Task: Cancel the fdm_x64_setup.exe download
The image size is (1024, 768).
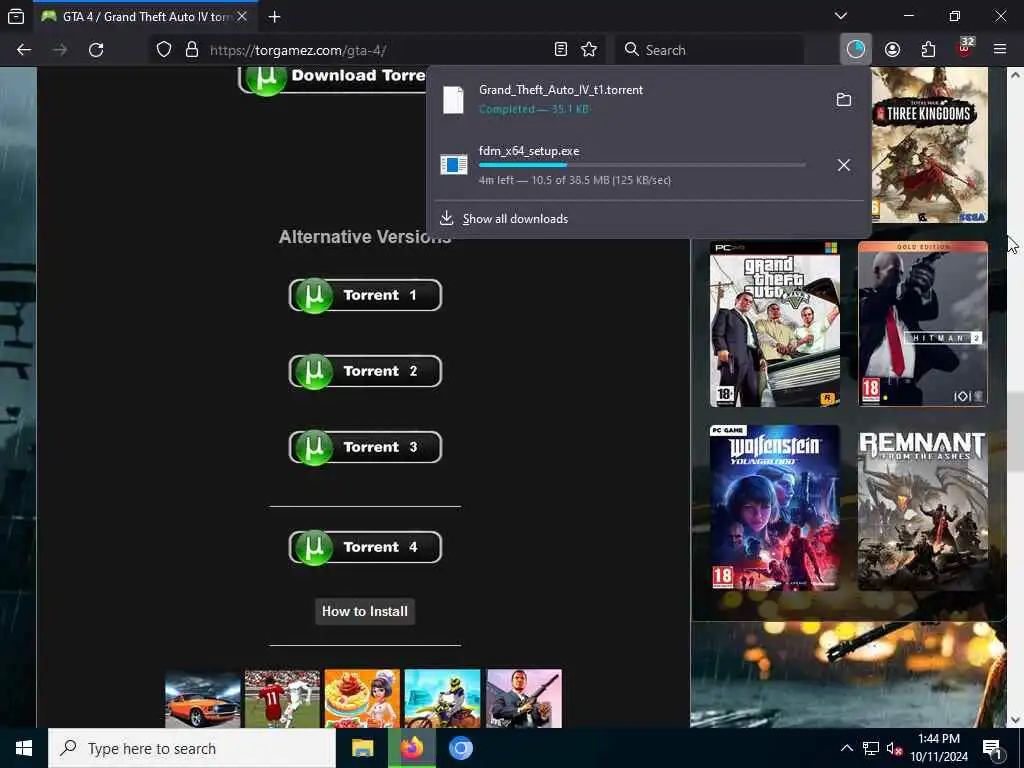Action: click(x=844, y=165)
